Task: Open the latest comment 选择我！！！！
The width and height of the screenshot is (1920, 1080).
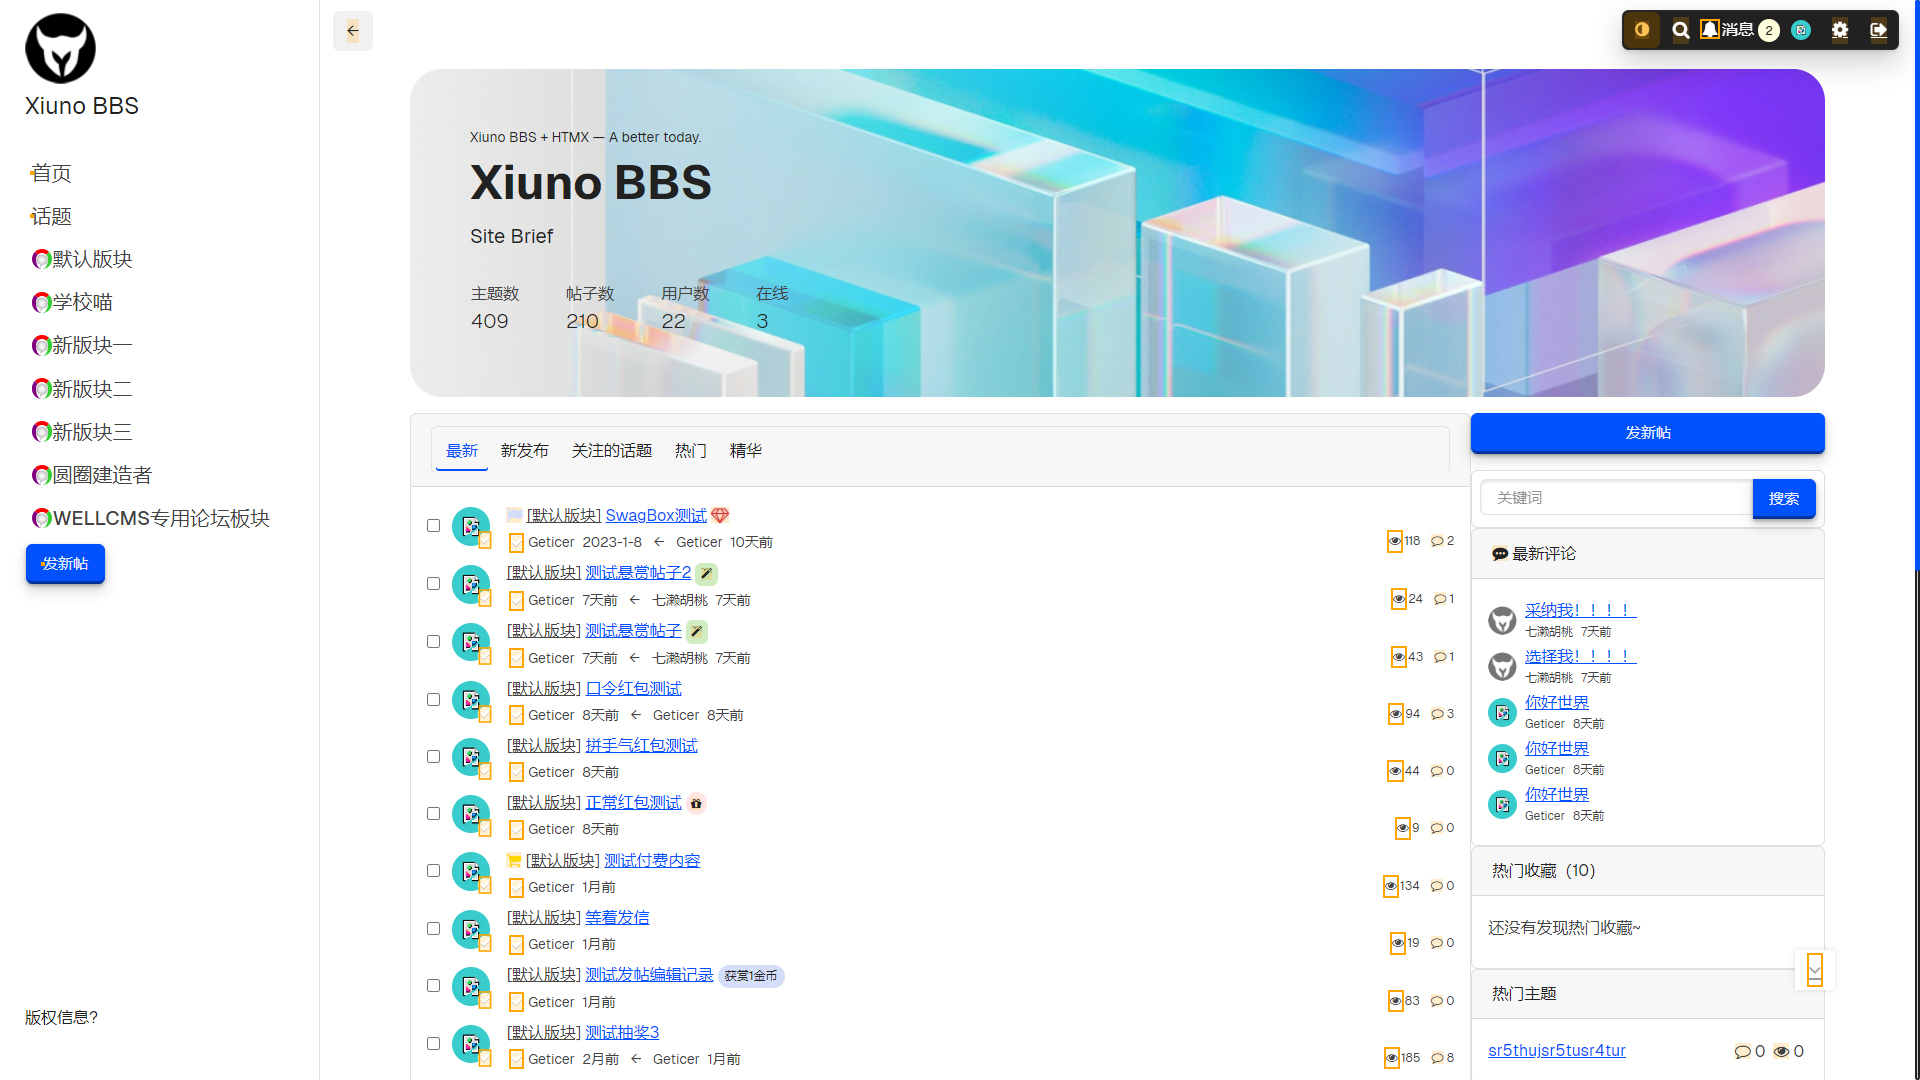Action: click(x=1580, y=656)
